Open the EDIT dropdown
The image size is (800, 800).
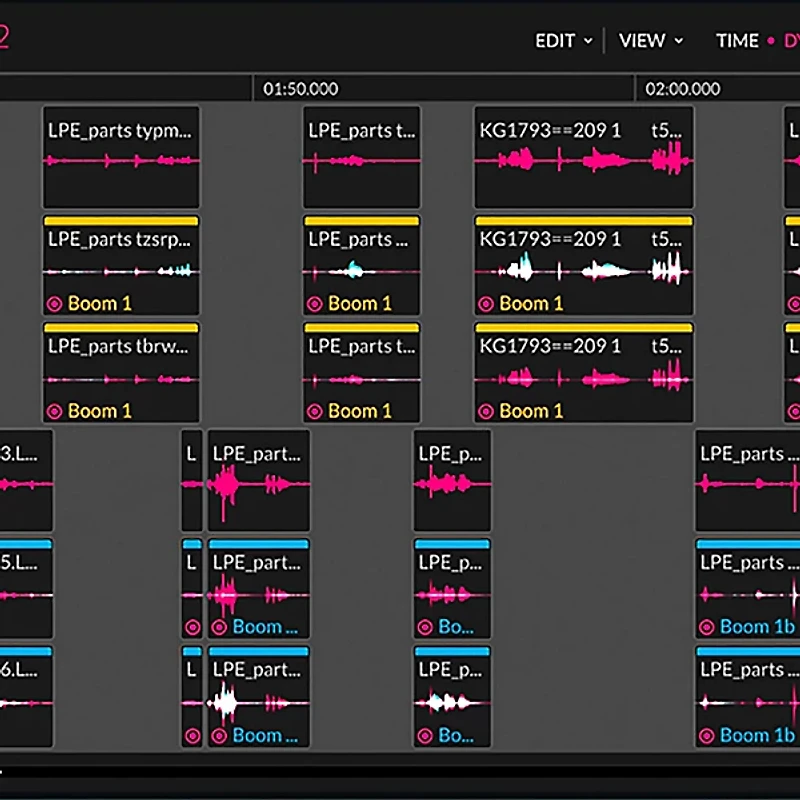pos(556,41)
